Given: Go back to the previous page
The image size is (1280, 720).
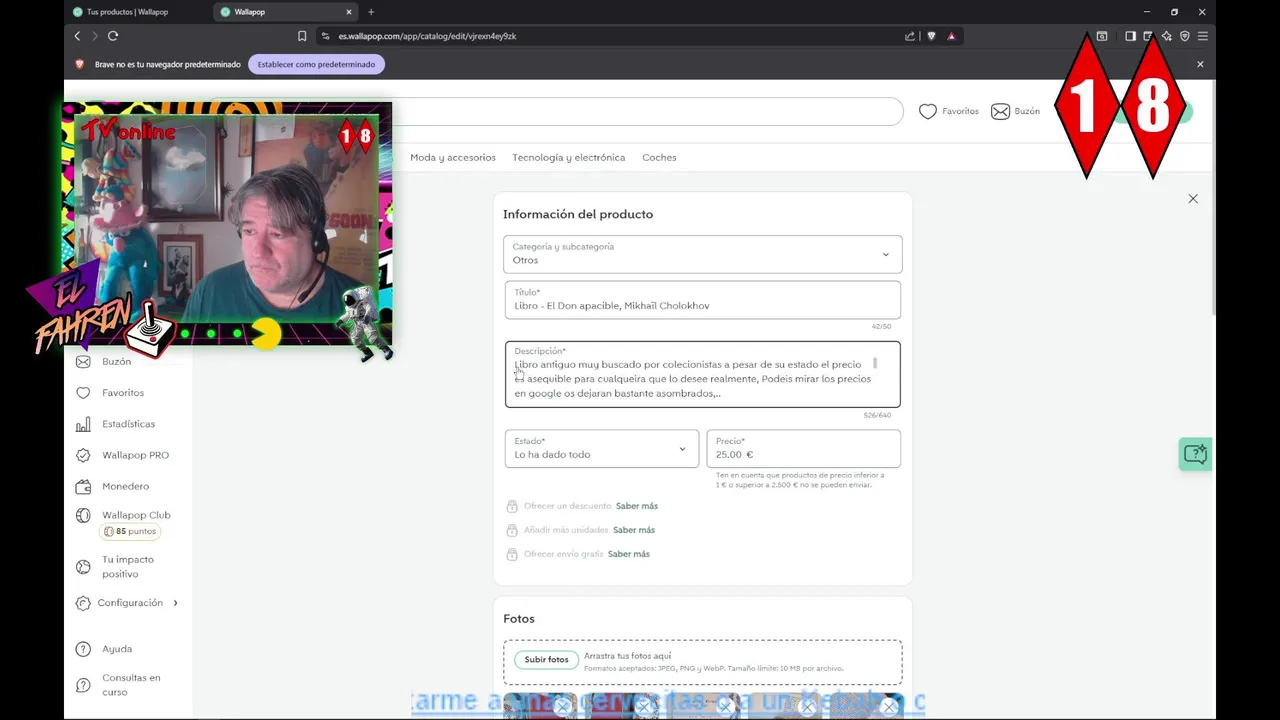Looking at the screenshot, I should [77, 36].
